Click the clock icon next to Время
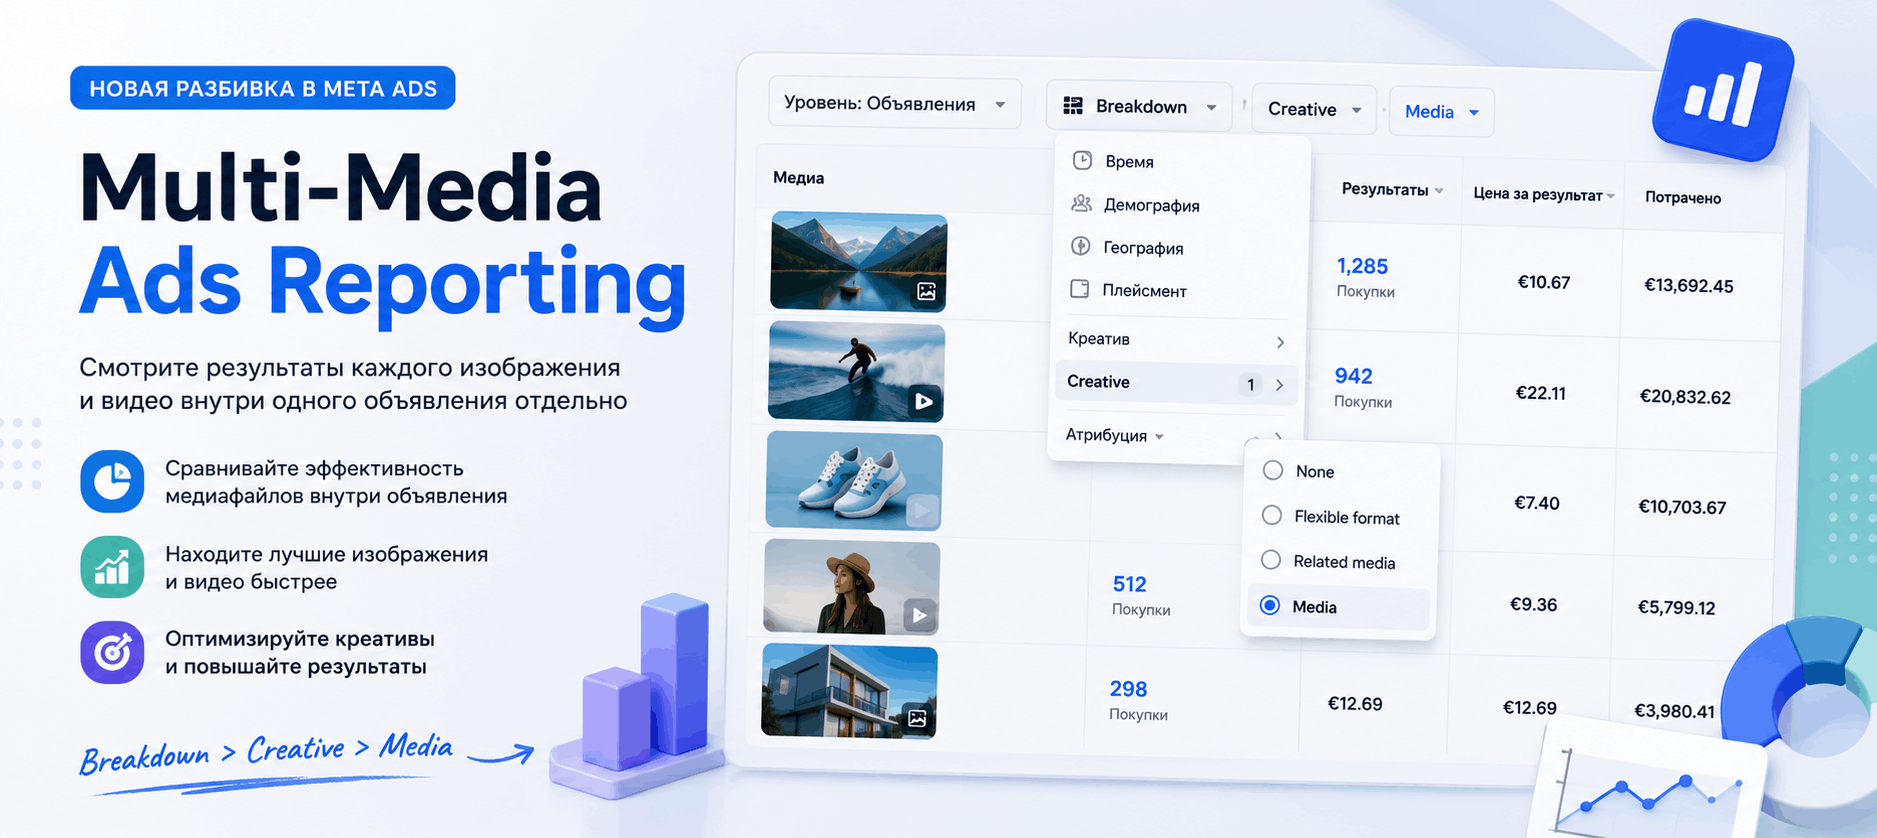The image size is (1877, 838). (x=1082, y=160)
